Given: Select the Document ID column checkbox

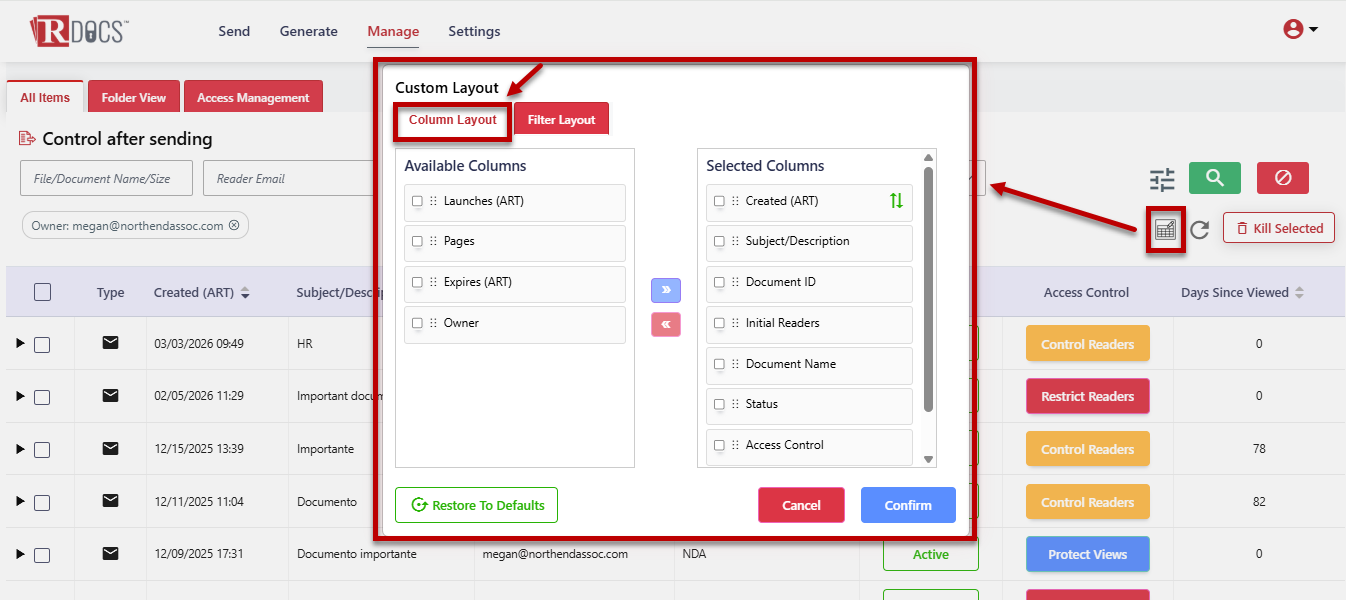Looking at the screenshot, I should tap(719, 282).
